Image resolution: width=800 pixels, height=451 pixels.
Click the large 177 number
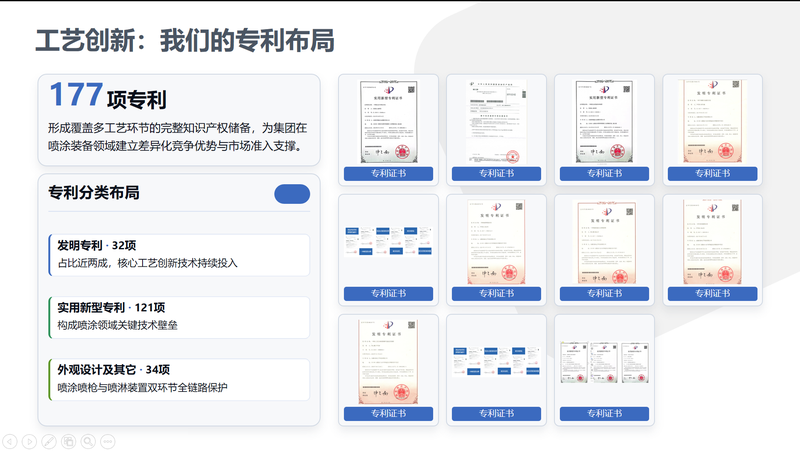click(x=76, y=95)
